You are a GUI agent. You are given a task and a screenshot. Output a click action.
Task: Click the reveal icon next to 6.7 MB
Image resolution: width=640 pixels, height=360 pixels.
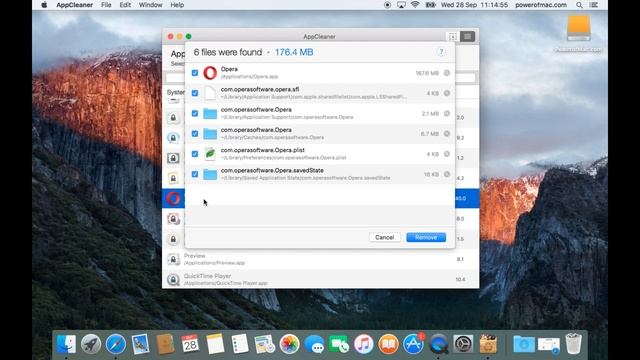[447, 133]
